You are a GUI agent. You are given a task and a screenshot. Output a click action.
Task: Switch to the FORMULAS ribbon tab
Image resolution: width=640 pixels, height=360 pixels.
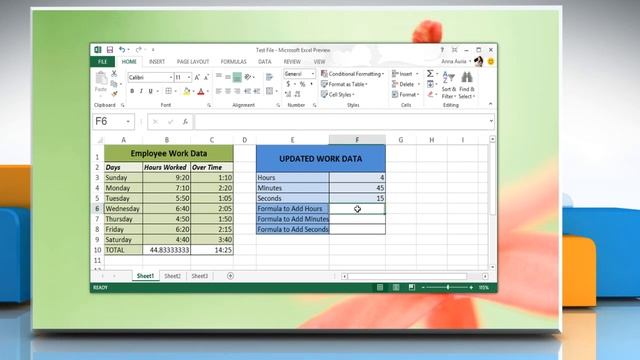coord(233,62)
